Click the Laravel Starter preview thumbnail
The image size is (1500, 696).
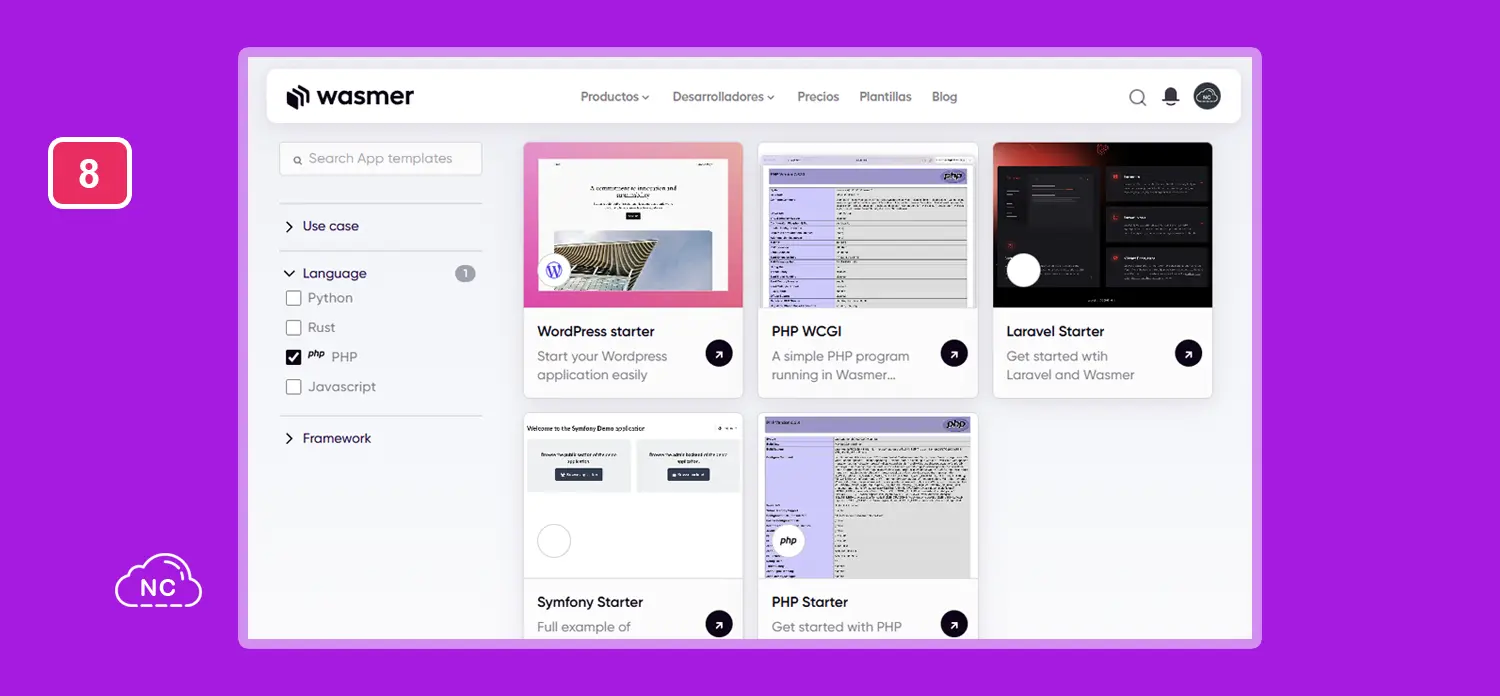coord(1102,225)
